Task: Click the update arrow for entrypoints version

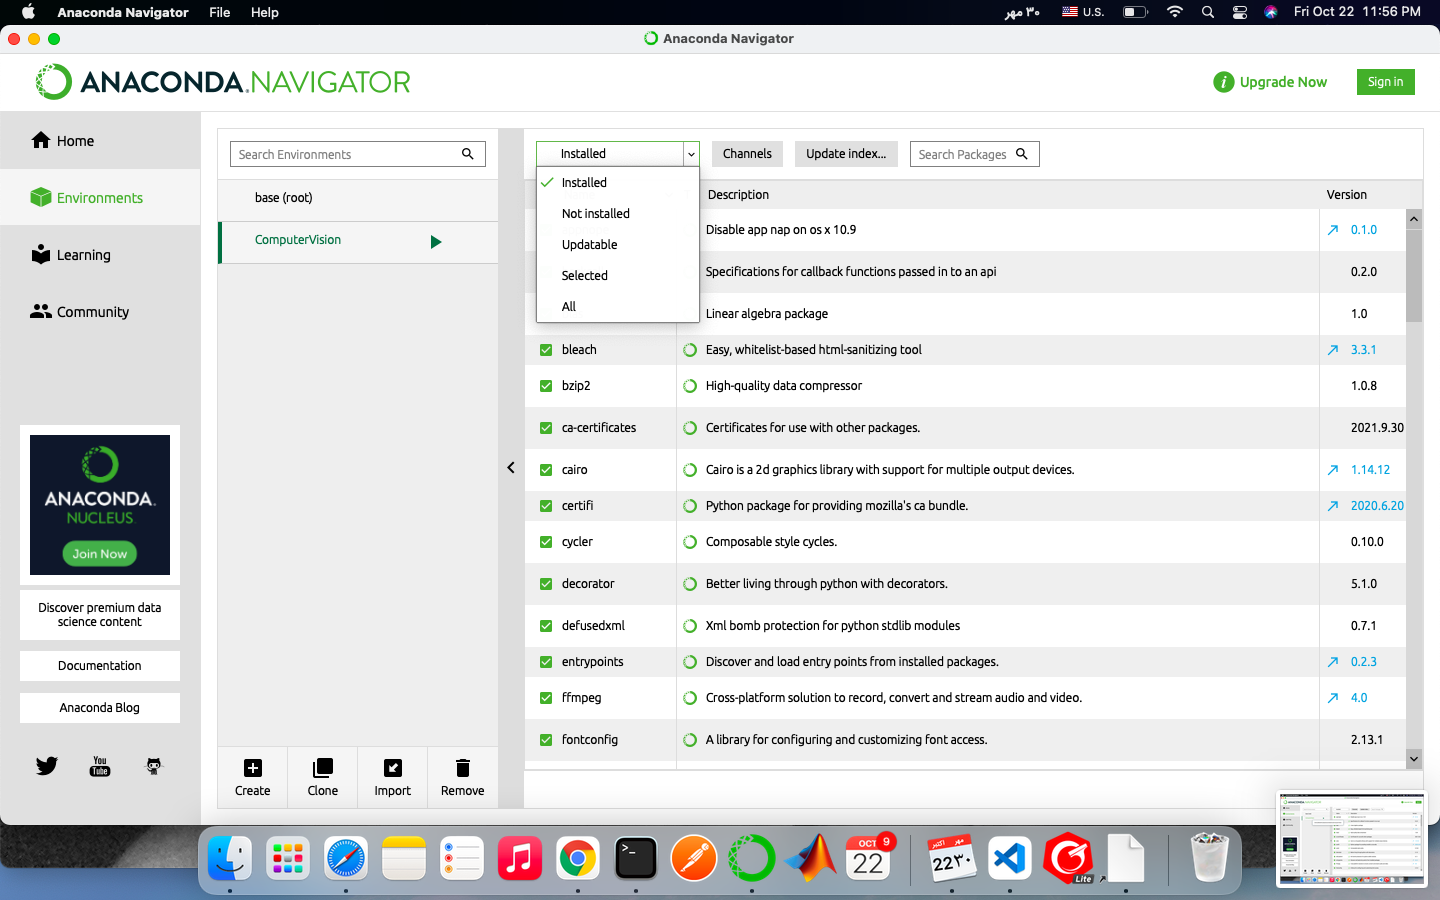Action: pyautogui.click(x=1333, y=662)
